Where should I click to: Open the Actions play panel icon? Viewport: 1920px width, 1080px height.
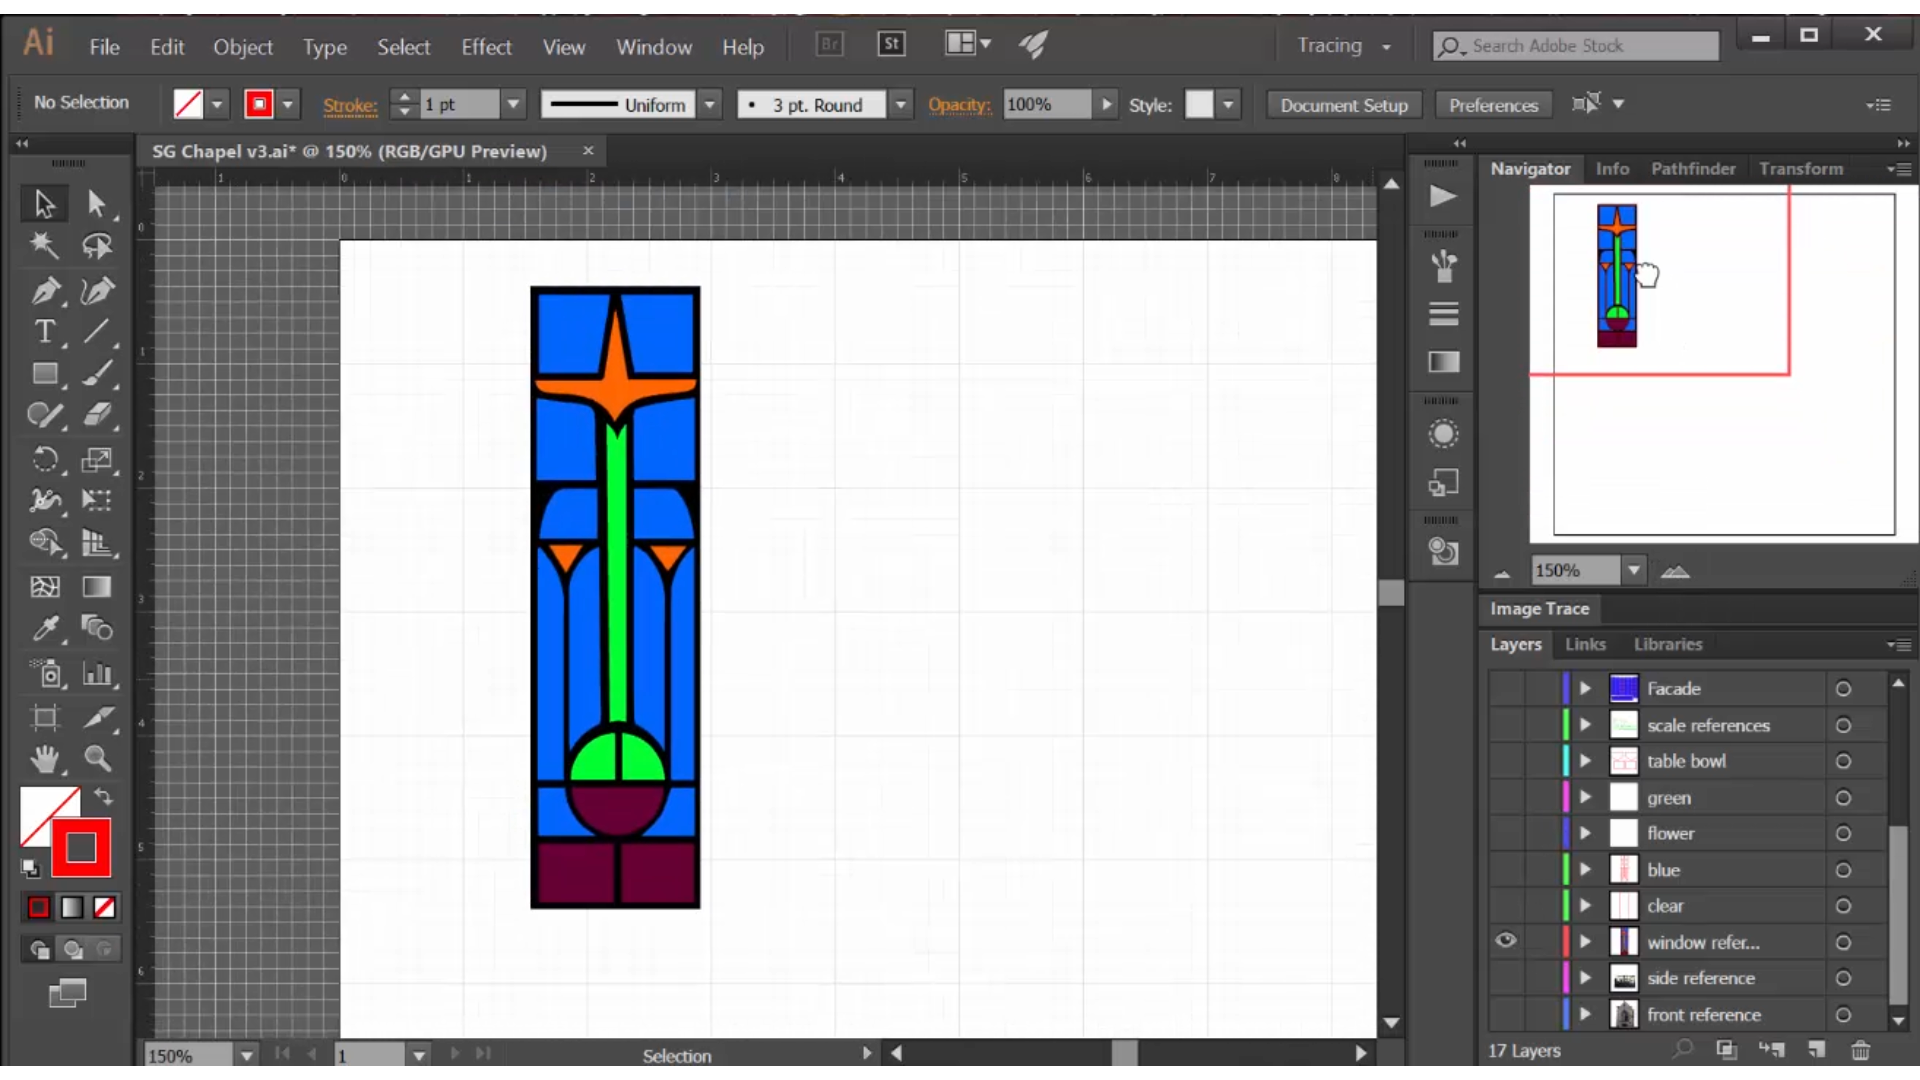tap(1442, 196)
